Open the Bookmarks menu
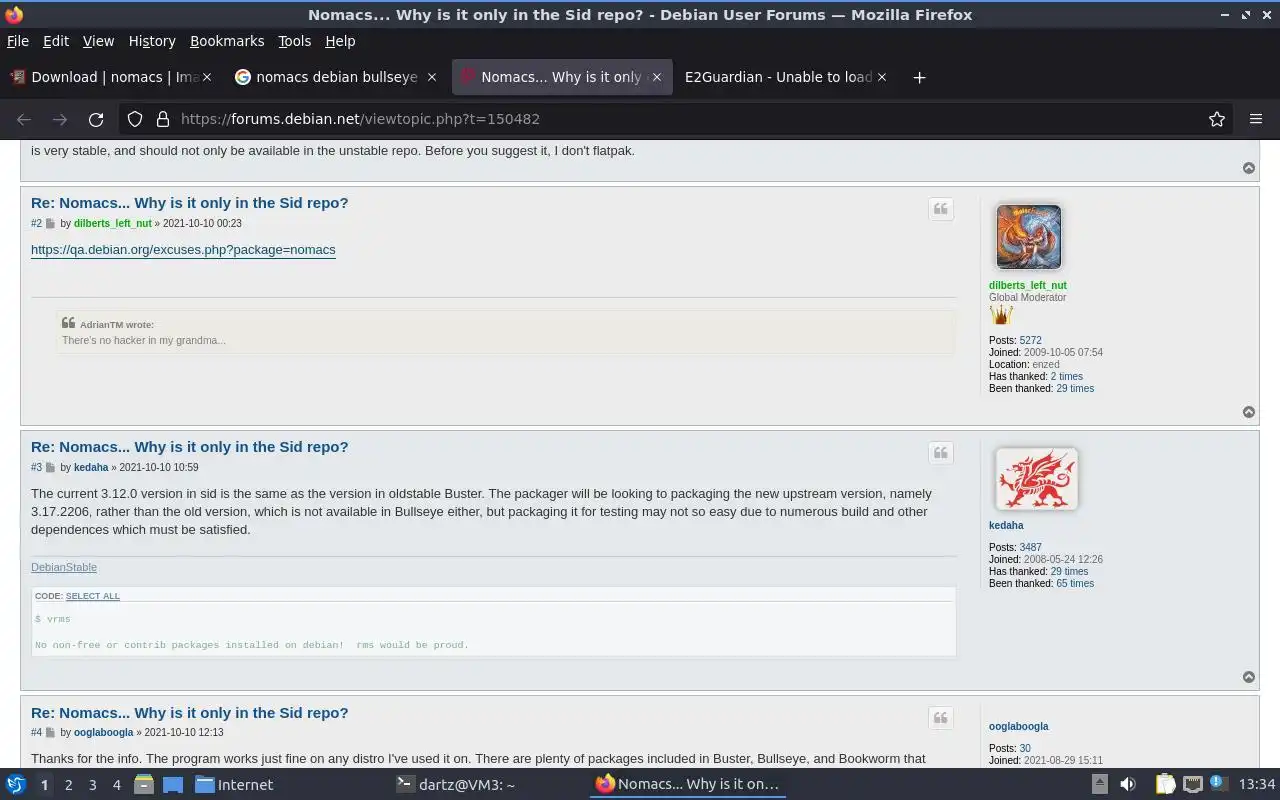The height and width of the screenshot is (800, 1280). pyautogui.click(x=227, y=41)
